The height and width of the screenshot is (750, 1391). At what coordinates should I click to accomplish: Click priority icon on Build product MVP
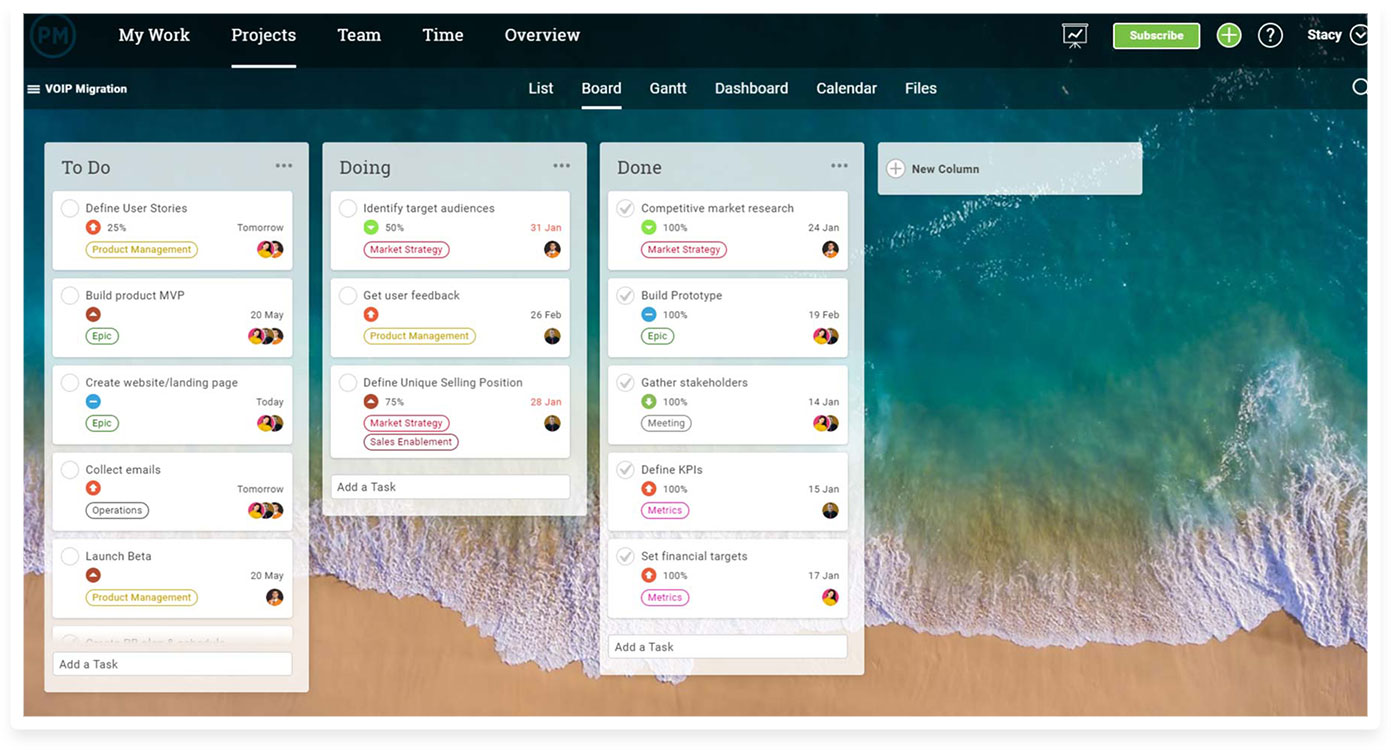point(93,315)
